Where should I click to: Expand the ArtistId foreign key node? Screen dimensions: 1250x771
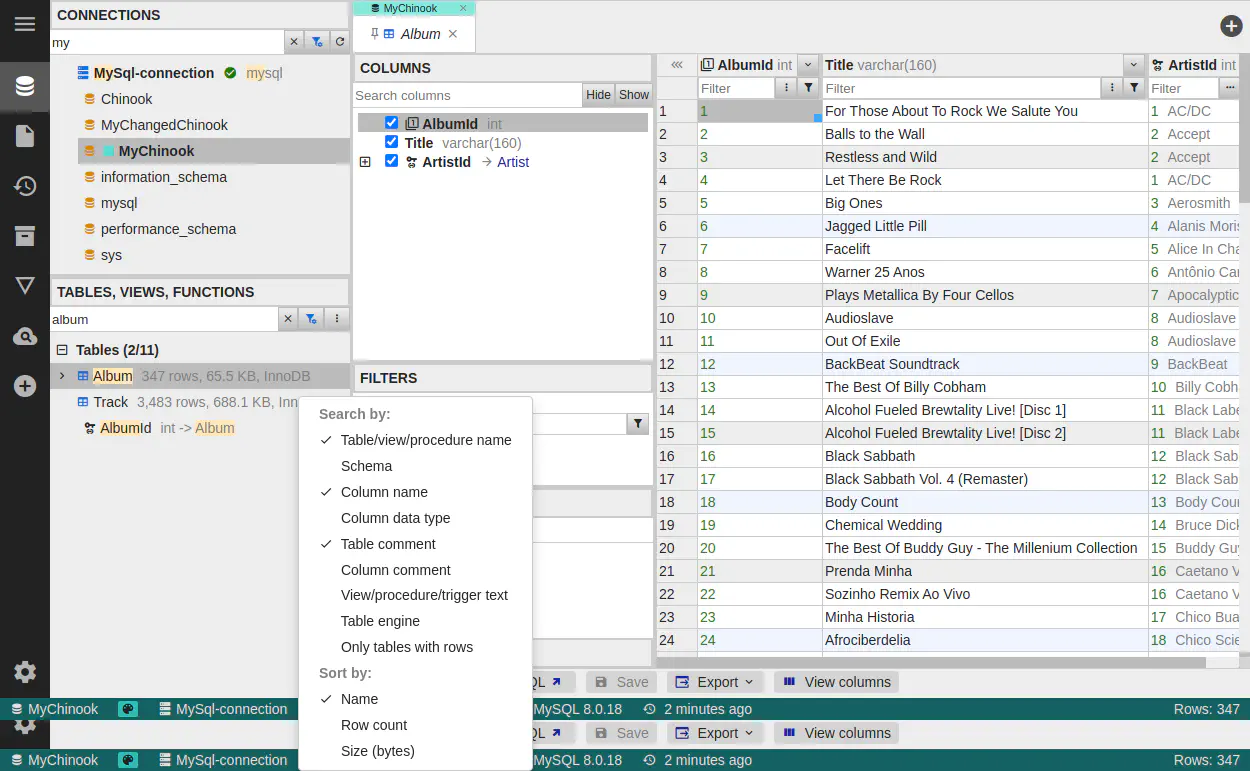coord(365,162)
